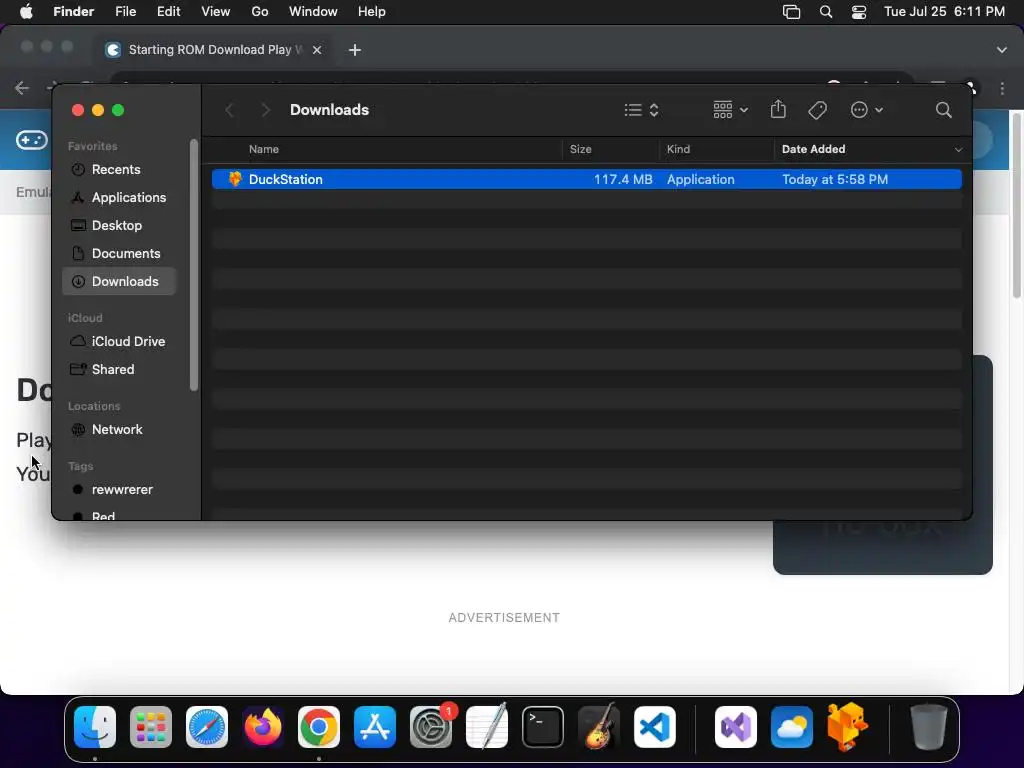Close the Starting ROM Download browser tab
Screen dimensions: 1024x768
317,50
